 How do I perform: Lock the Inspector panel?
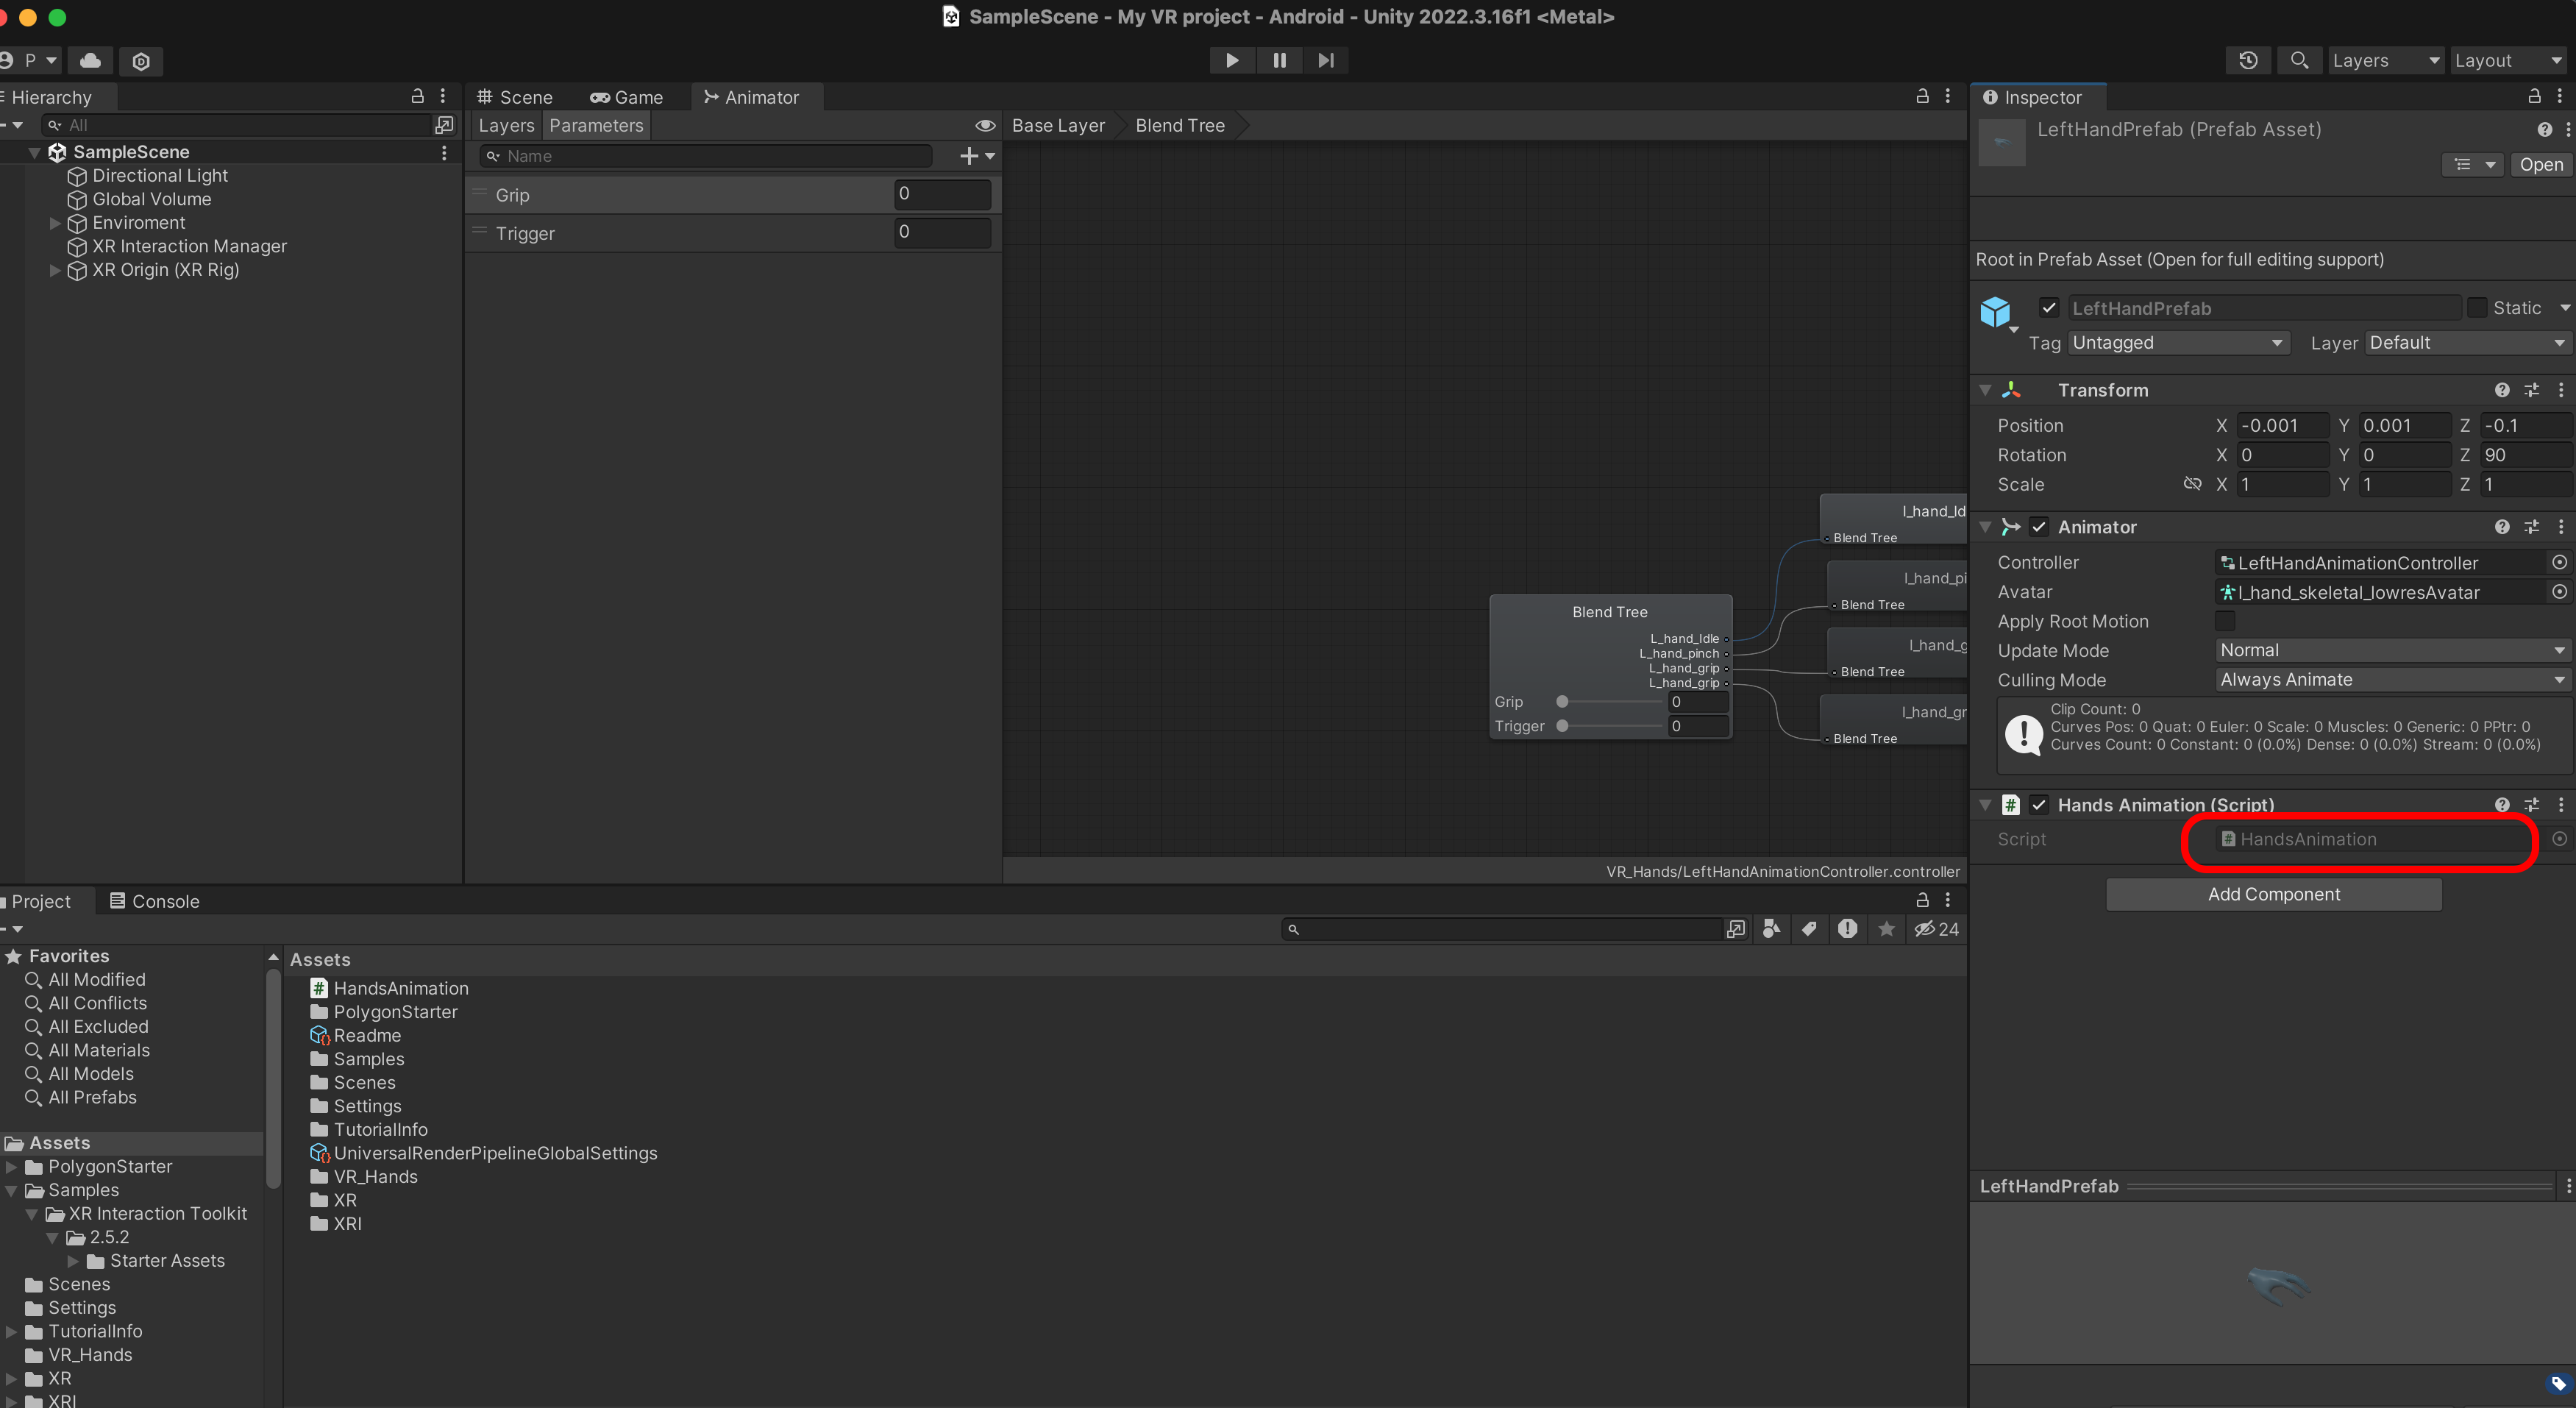[2534, 96]
